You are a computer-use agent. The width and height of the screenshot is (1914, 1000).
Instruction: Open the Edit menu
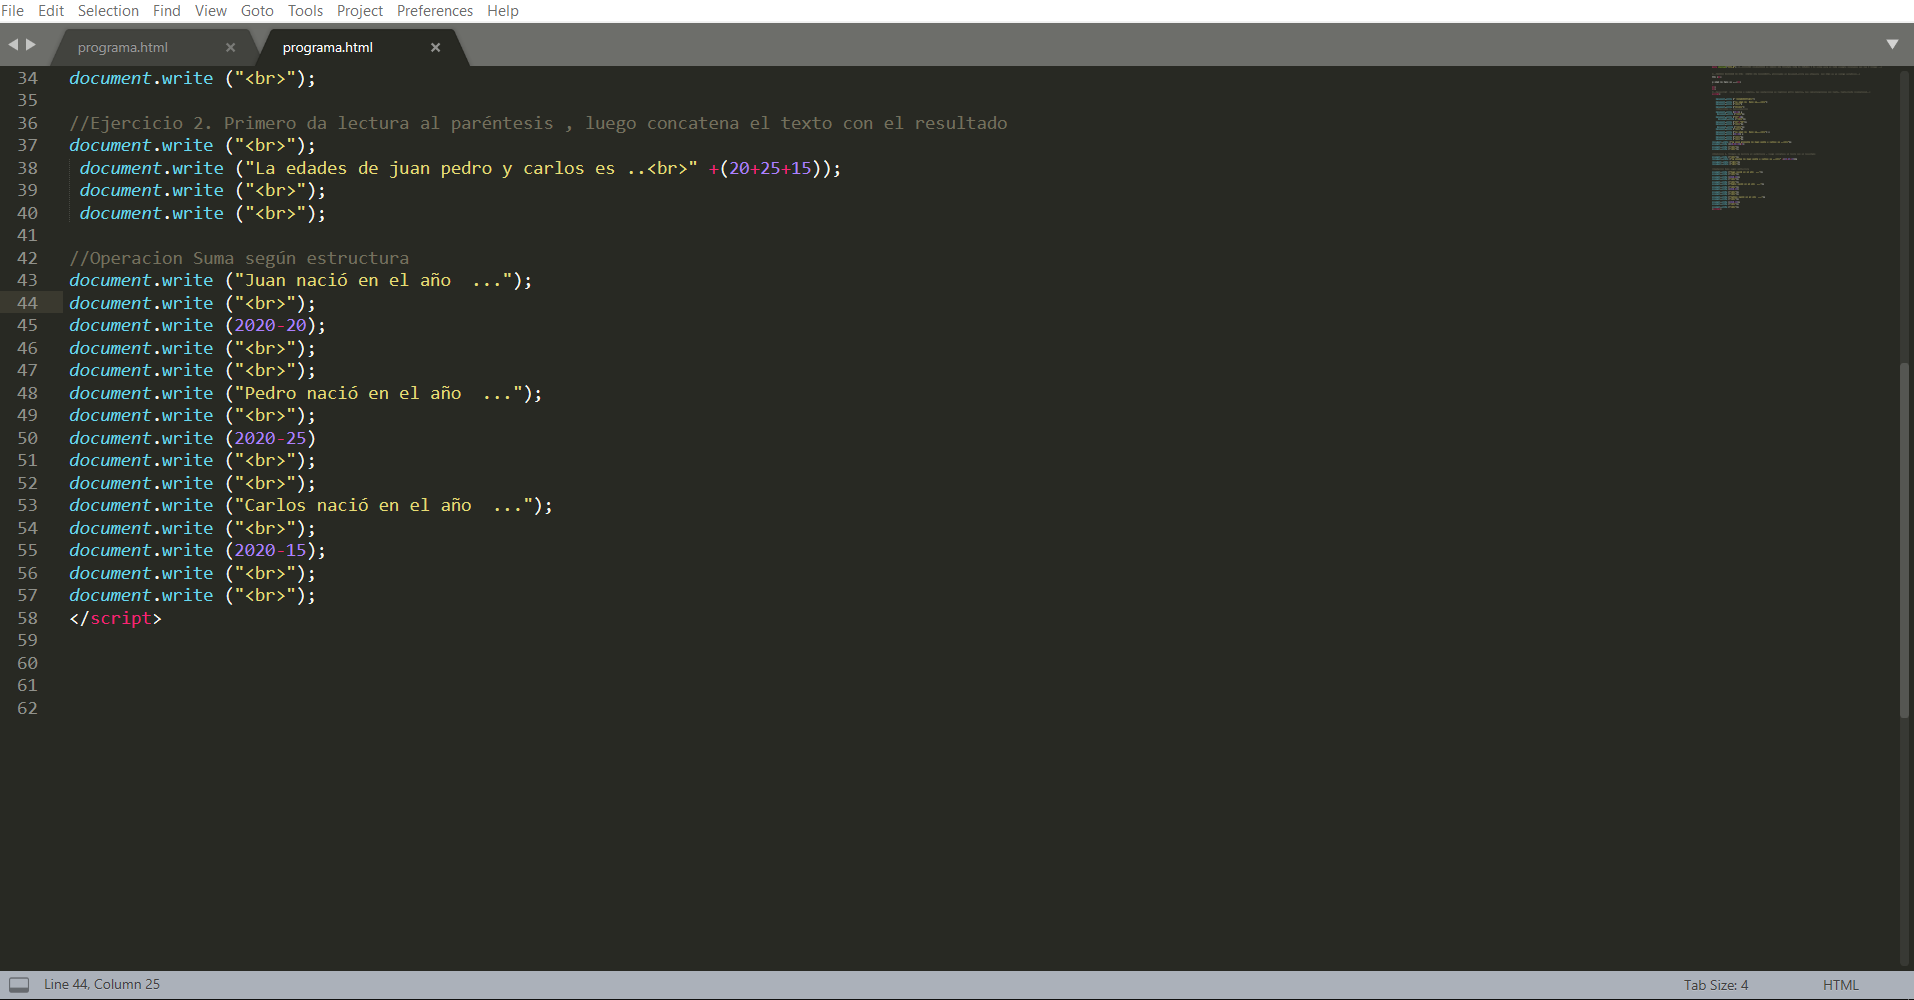51,11
